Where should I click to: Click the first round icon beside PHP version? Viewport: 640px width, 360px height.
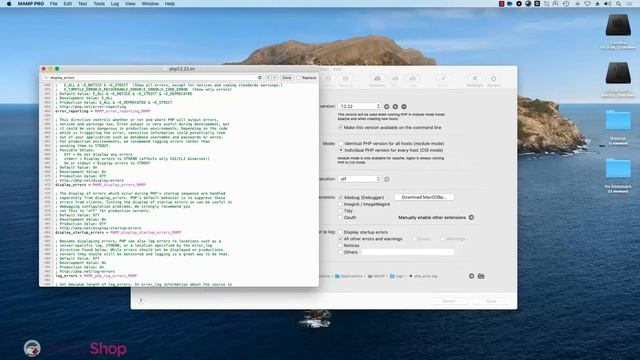point(387,107)
